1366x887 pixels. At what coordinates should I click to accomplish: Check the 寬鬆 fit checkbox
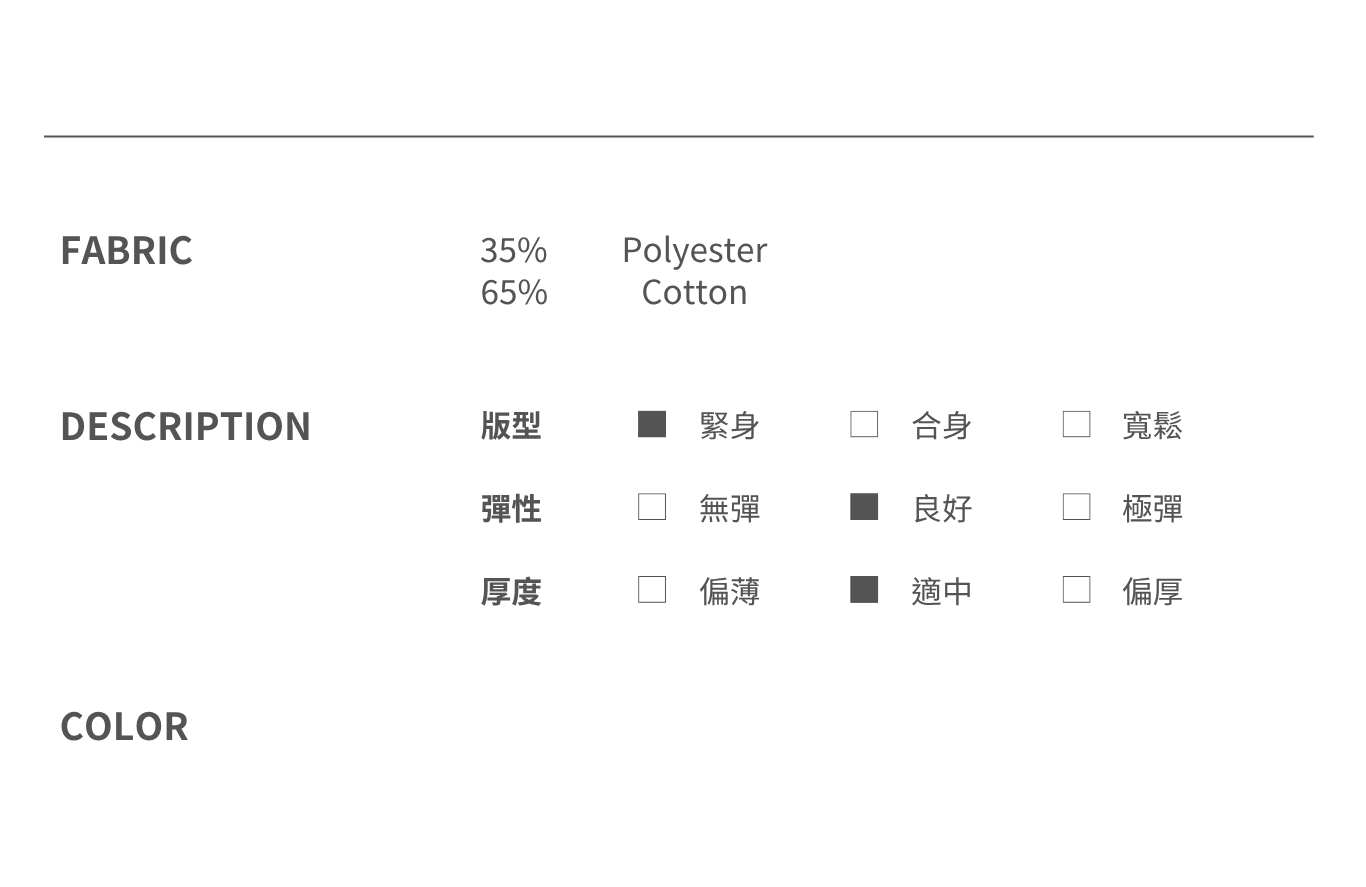[x=1076, y=424]
